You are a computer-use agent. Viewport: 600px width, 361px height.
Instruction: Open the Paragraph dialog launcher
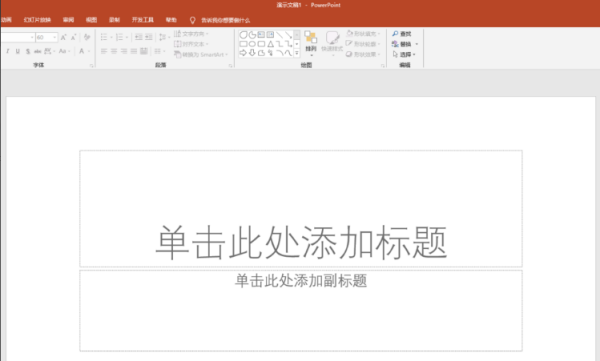click(x=230, y=66)
